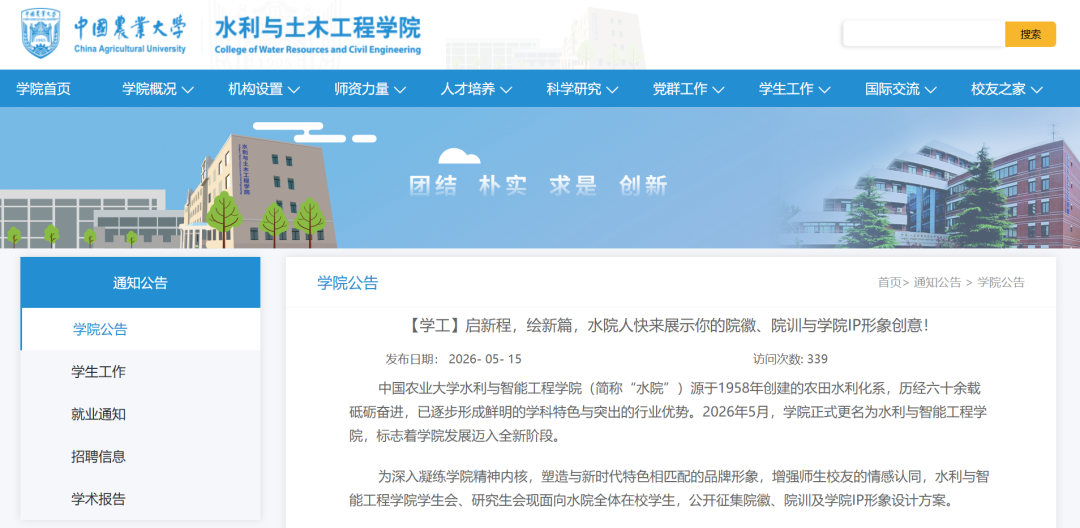Click the 首页 breadcrumb link
Viewport: 1080px width, 528px height.
point(889,282)
